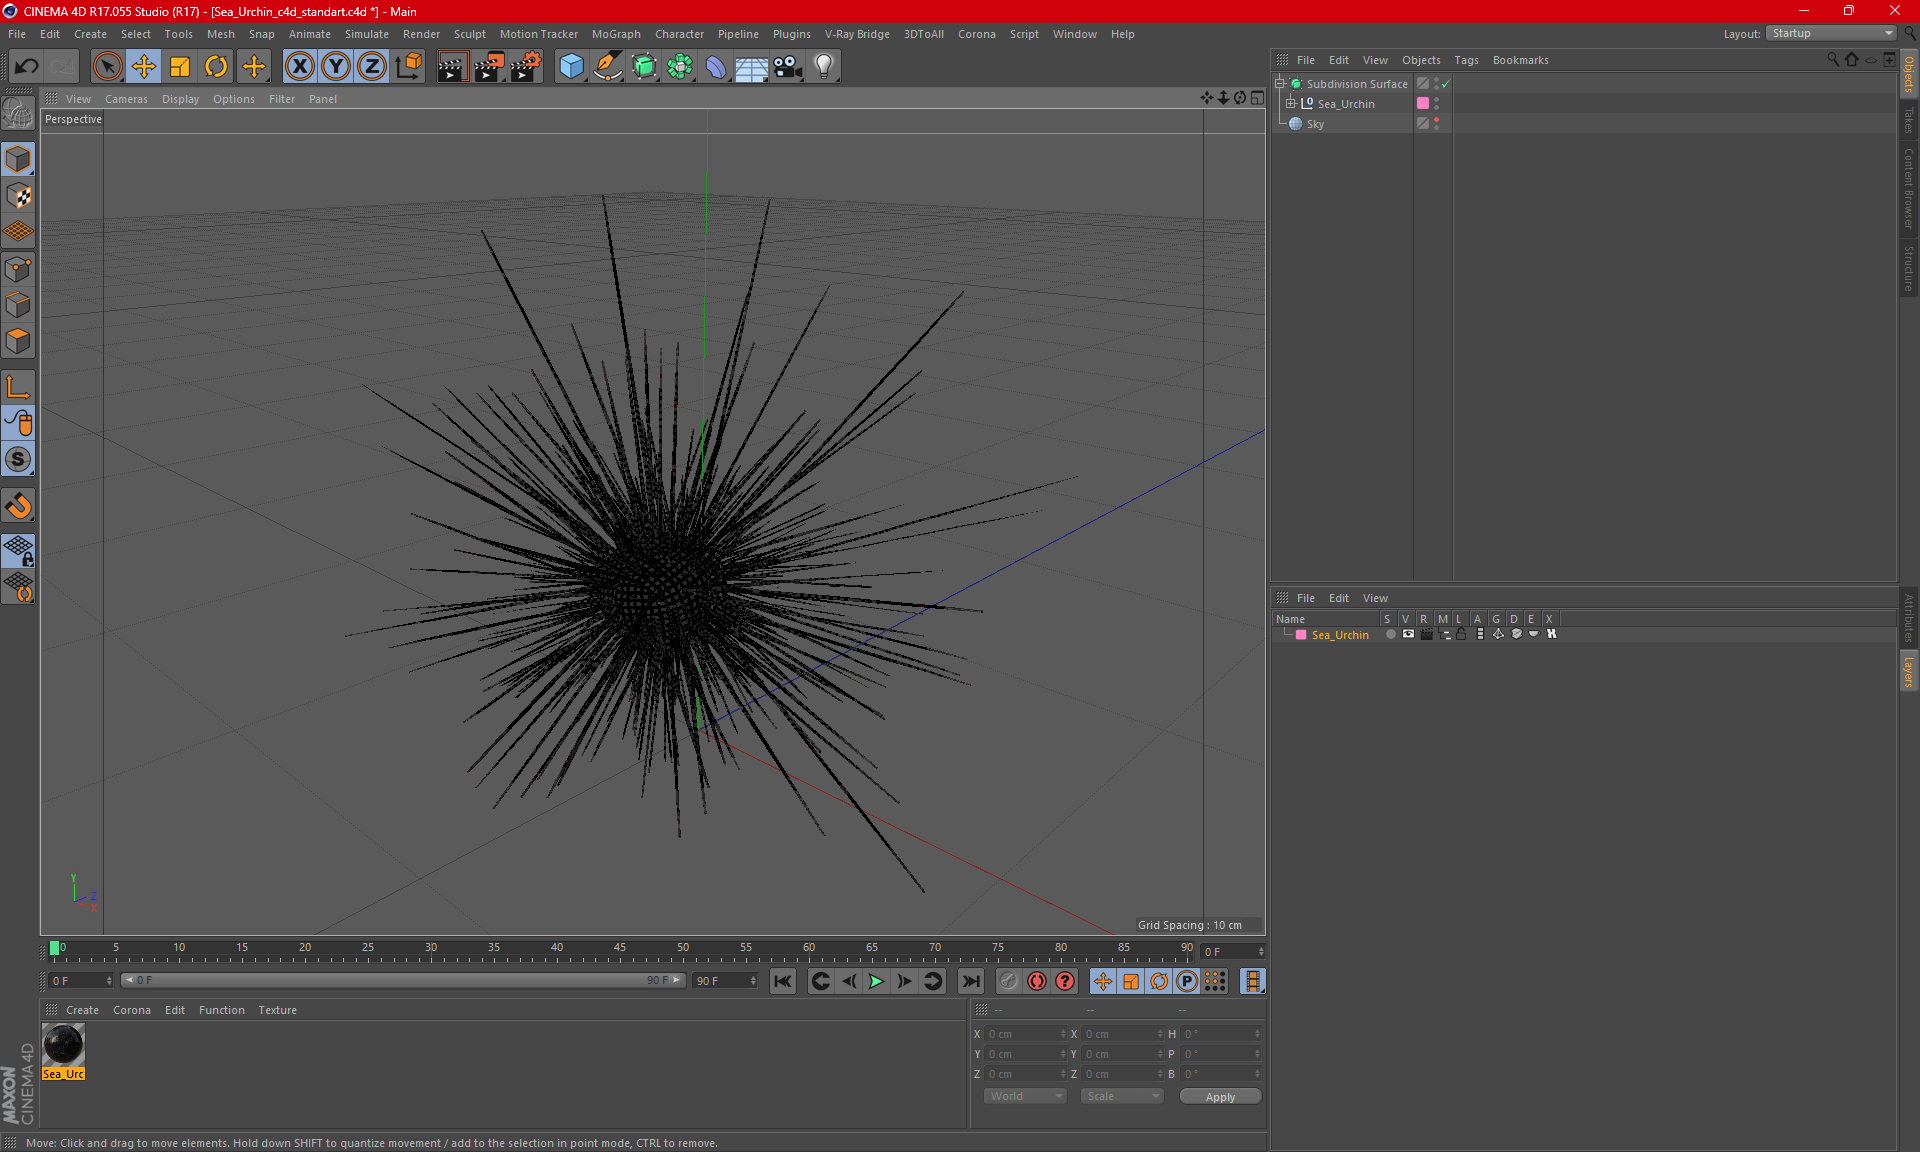Open the spline Pen tool

[x=608, y=66]
